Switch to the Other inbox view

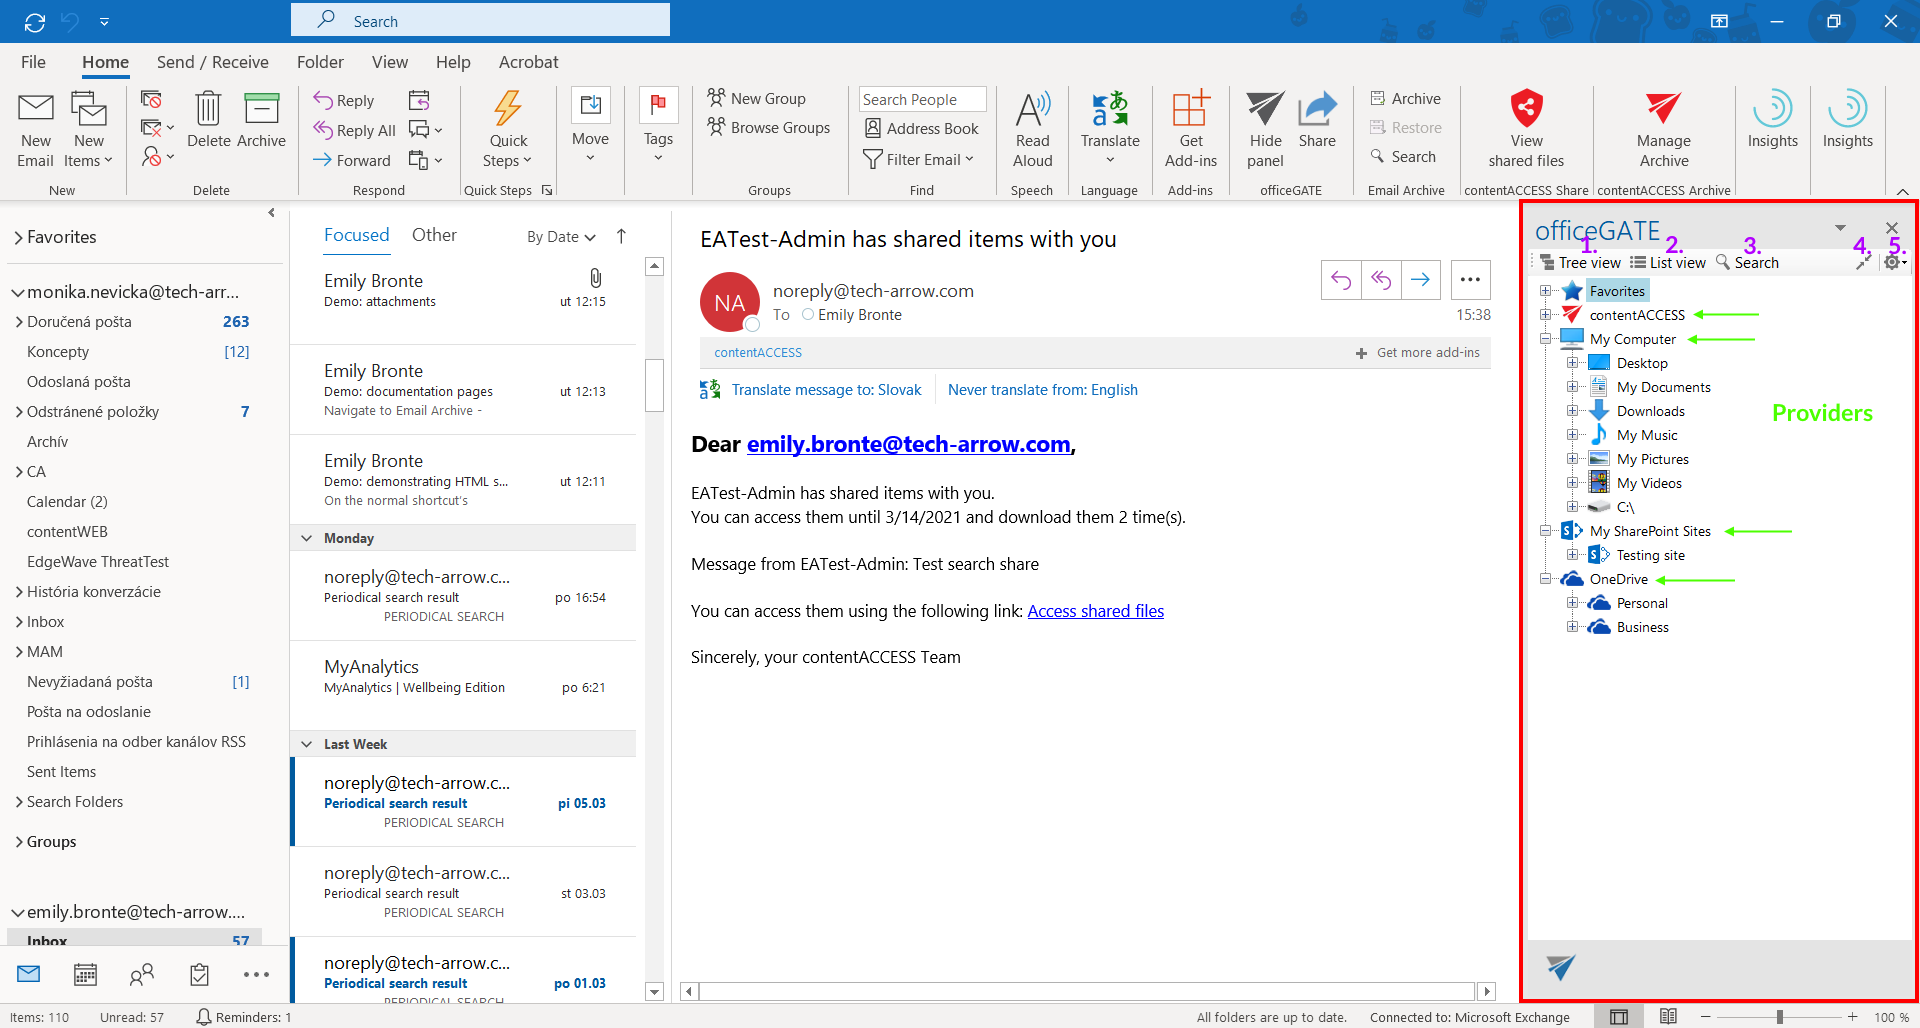pyautogui.click(x=434, y=235)
